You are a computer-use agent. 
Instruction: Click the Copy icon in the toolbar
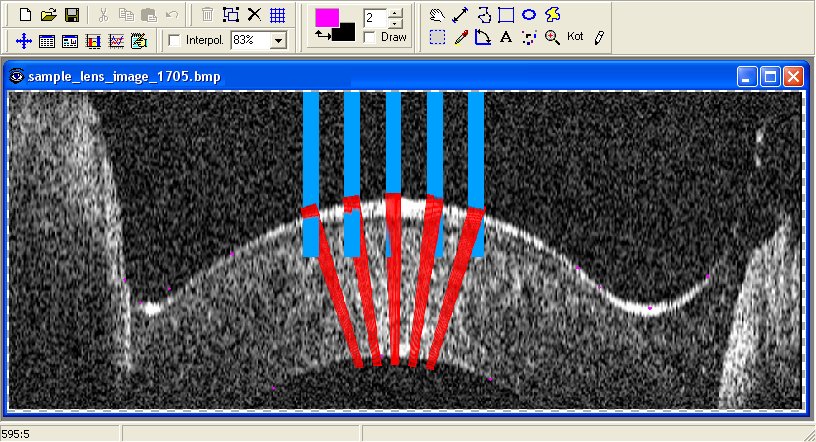coord(126,15)
